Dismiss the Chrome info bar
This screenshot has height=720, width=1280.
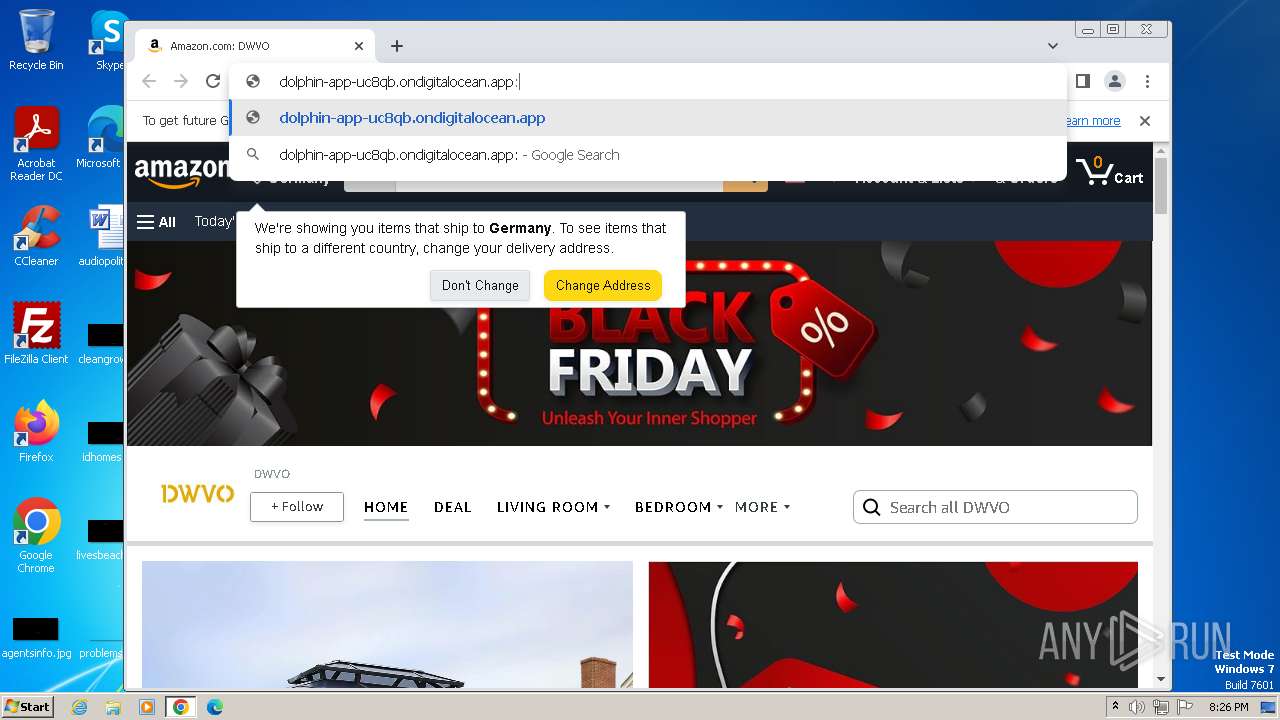1145,121
